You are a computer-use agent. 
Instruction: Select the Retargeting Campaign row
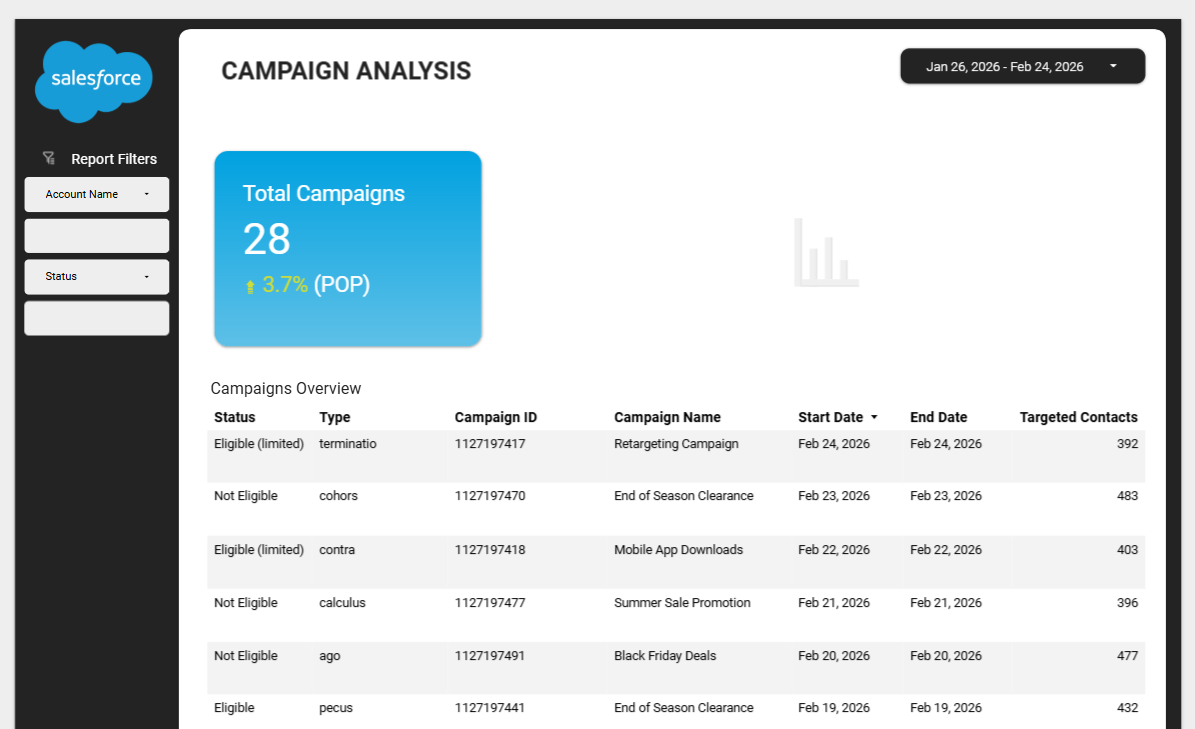pos(676,444)
